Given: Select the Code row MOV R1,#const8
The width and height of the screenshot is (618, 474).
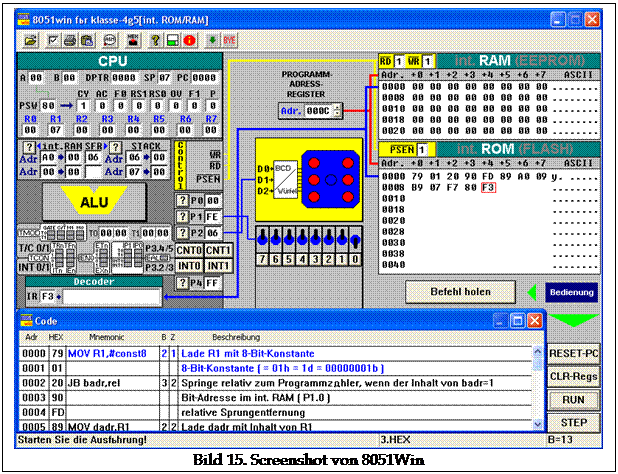Looking at the screenshot, I should click(276, 353).
